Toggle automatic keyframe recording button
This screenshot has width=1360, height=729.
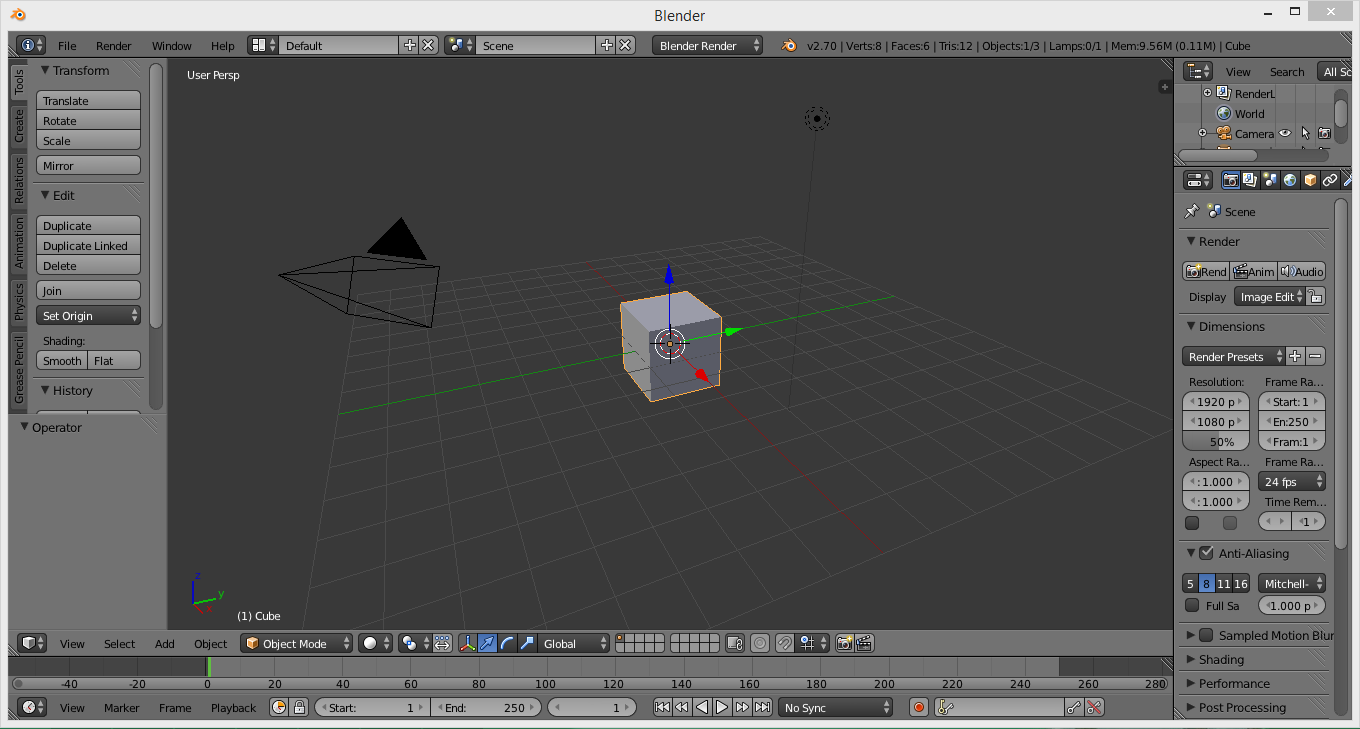pos(919,707)
